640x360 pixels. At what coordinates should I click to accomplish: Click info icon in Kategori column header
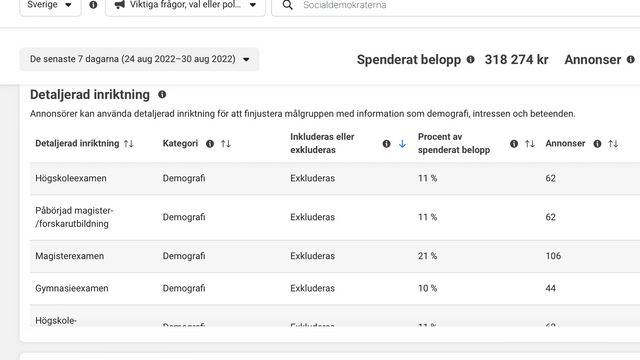click(x=210, y=144)
